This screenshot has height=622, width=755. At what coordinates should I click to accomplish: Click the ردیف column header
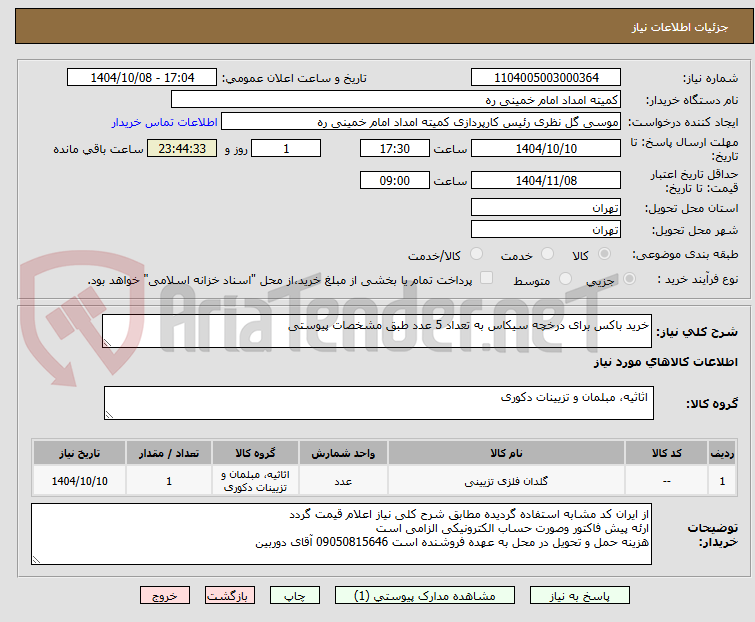pos(722,453)
